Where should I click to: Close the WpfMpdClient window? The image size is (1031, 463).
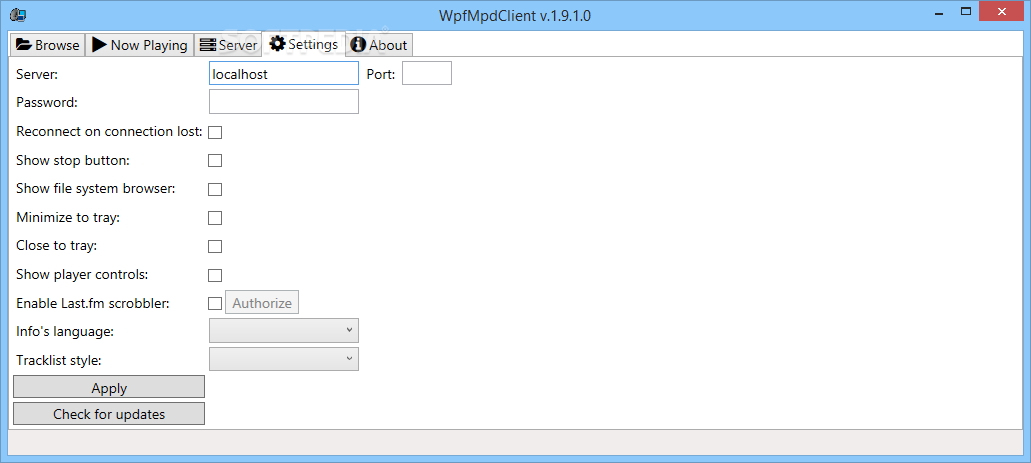coord(1003,12)
